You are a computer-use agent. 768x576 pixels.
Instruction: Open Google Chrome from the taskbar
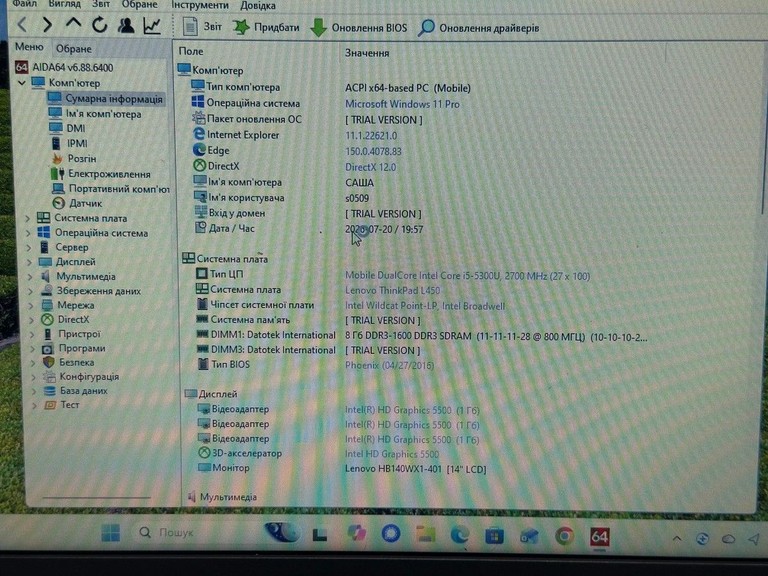(564, 536)
